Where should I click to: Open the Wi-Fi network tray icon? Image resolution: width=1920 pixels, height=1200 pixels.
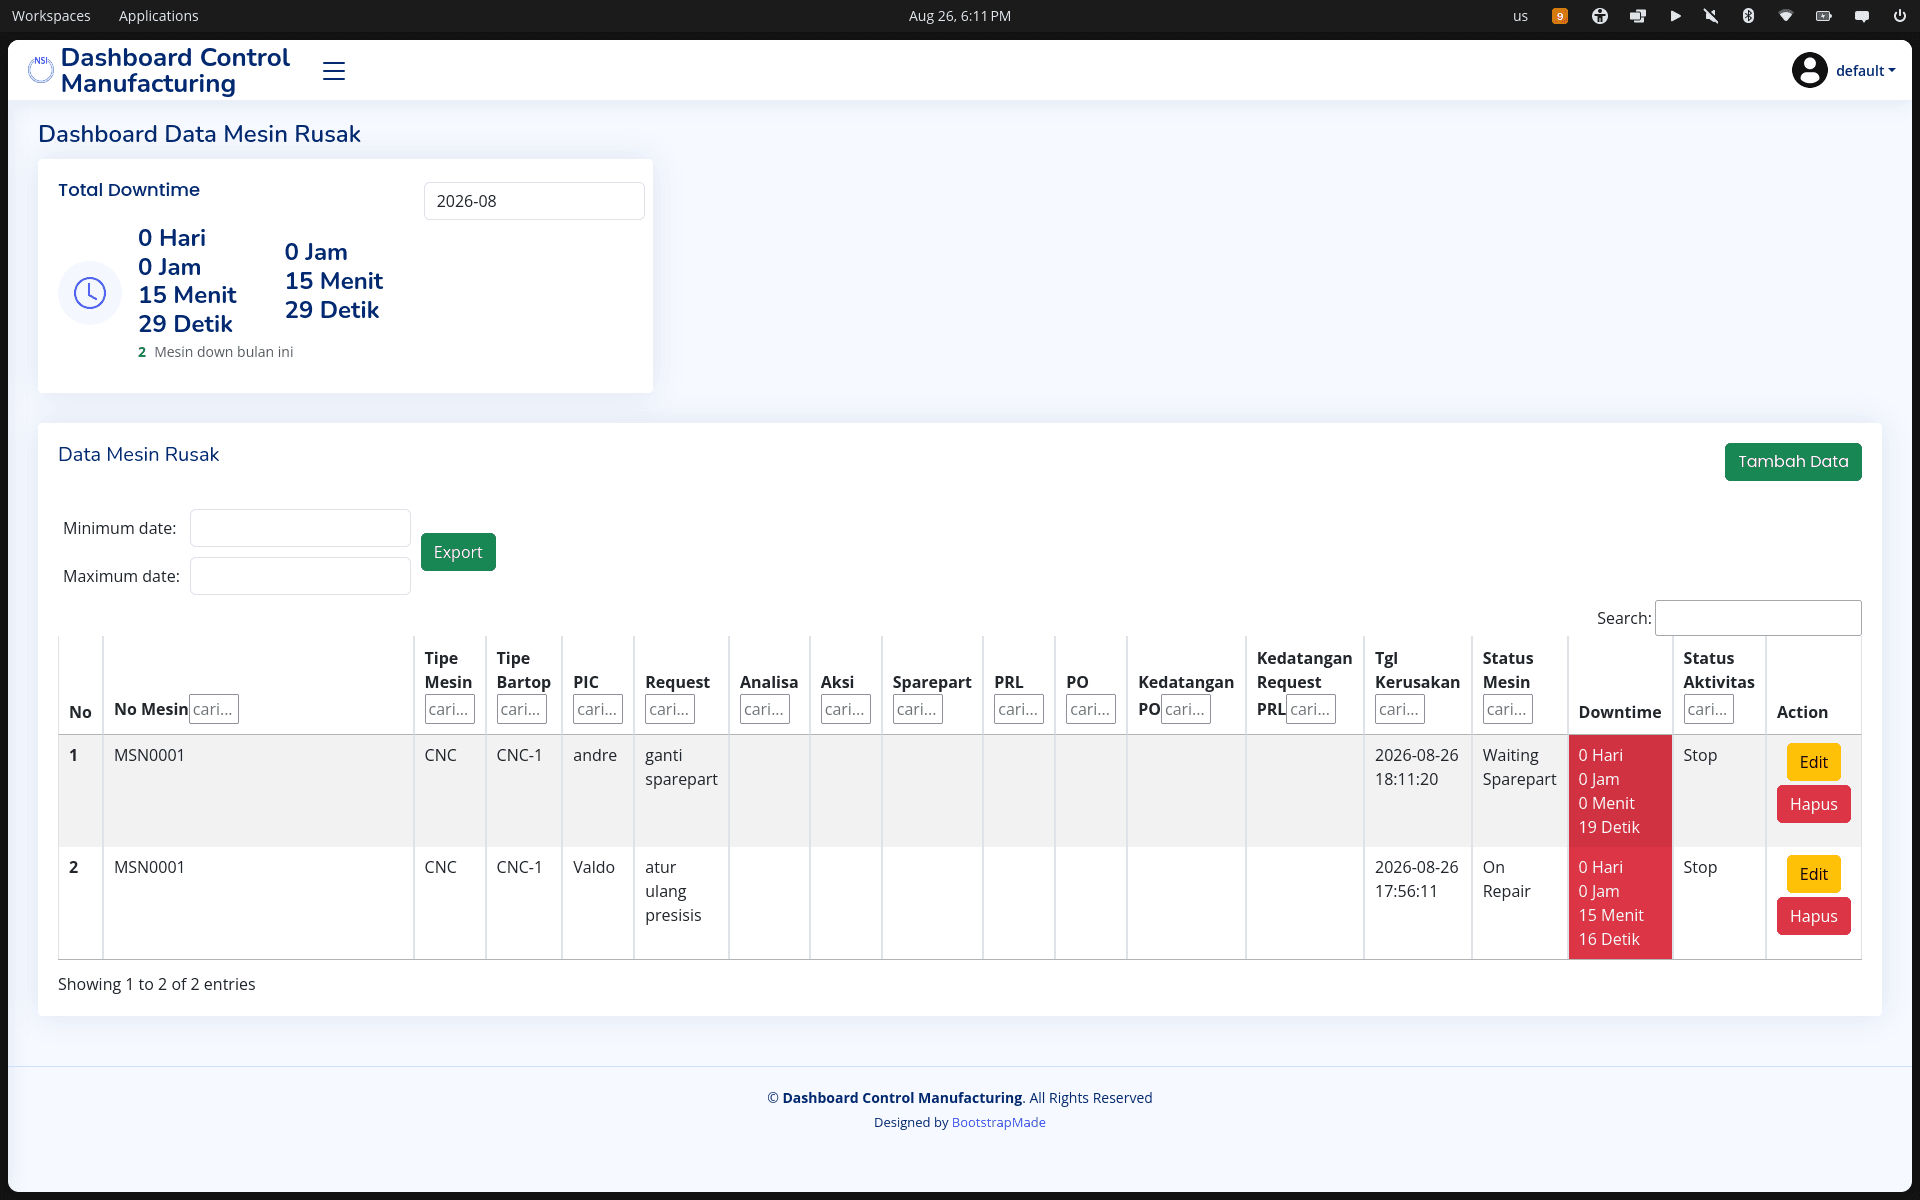1785,16
